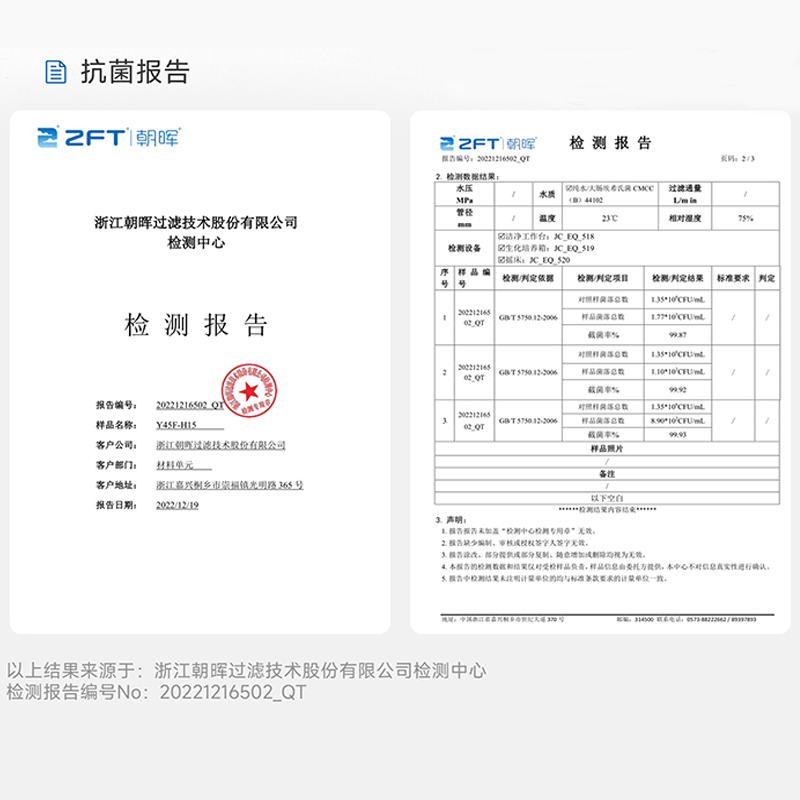800x800 pixels.
Task: Click the temperature value 23℃
Action: click(x=610, y=218)
